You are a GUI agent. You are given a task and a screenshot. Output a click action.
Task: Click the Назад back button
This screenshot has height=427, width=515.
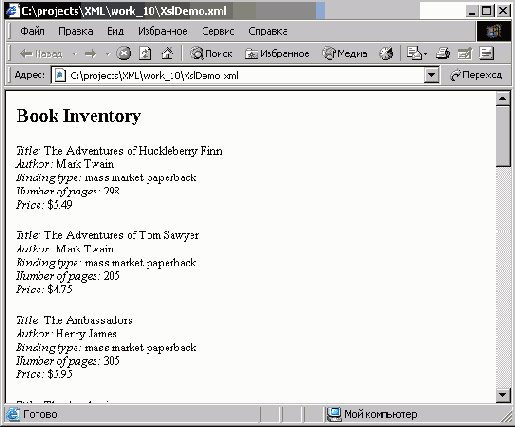41,54
